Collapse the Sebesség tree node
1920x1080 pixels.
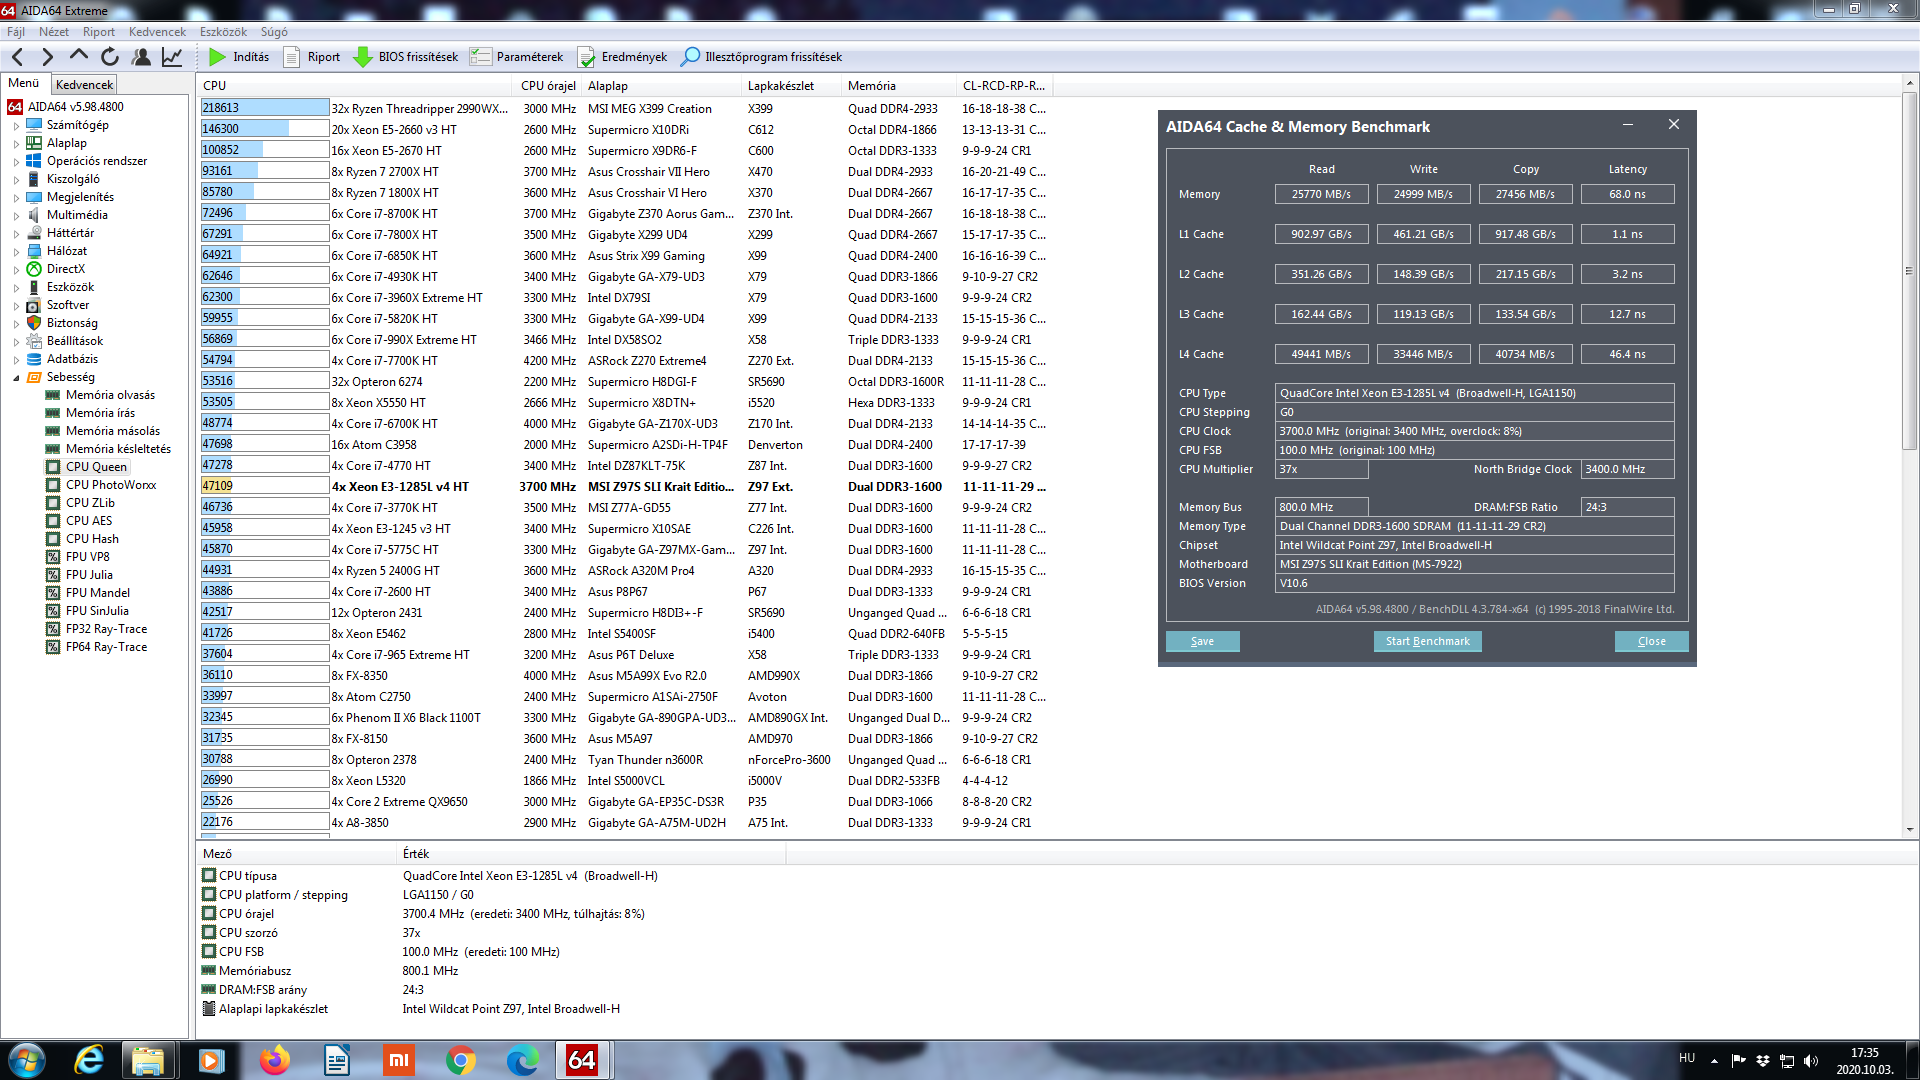point(16,378)
